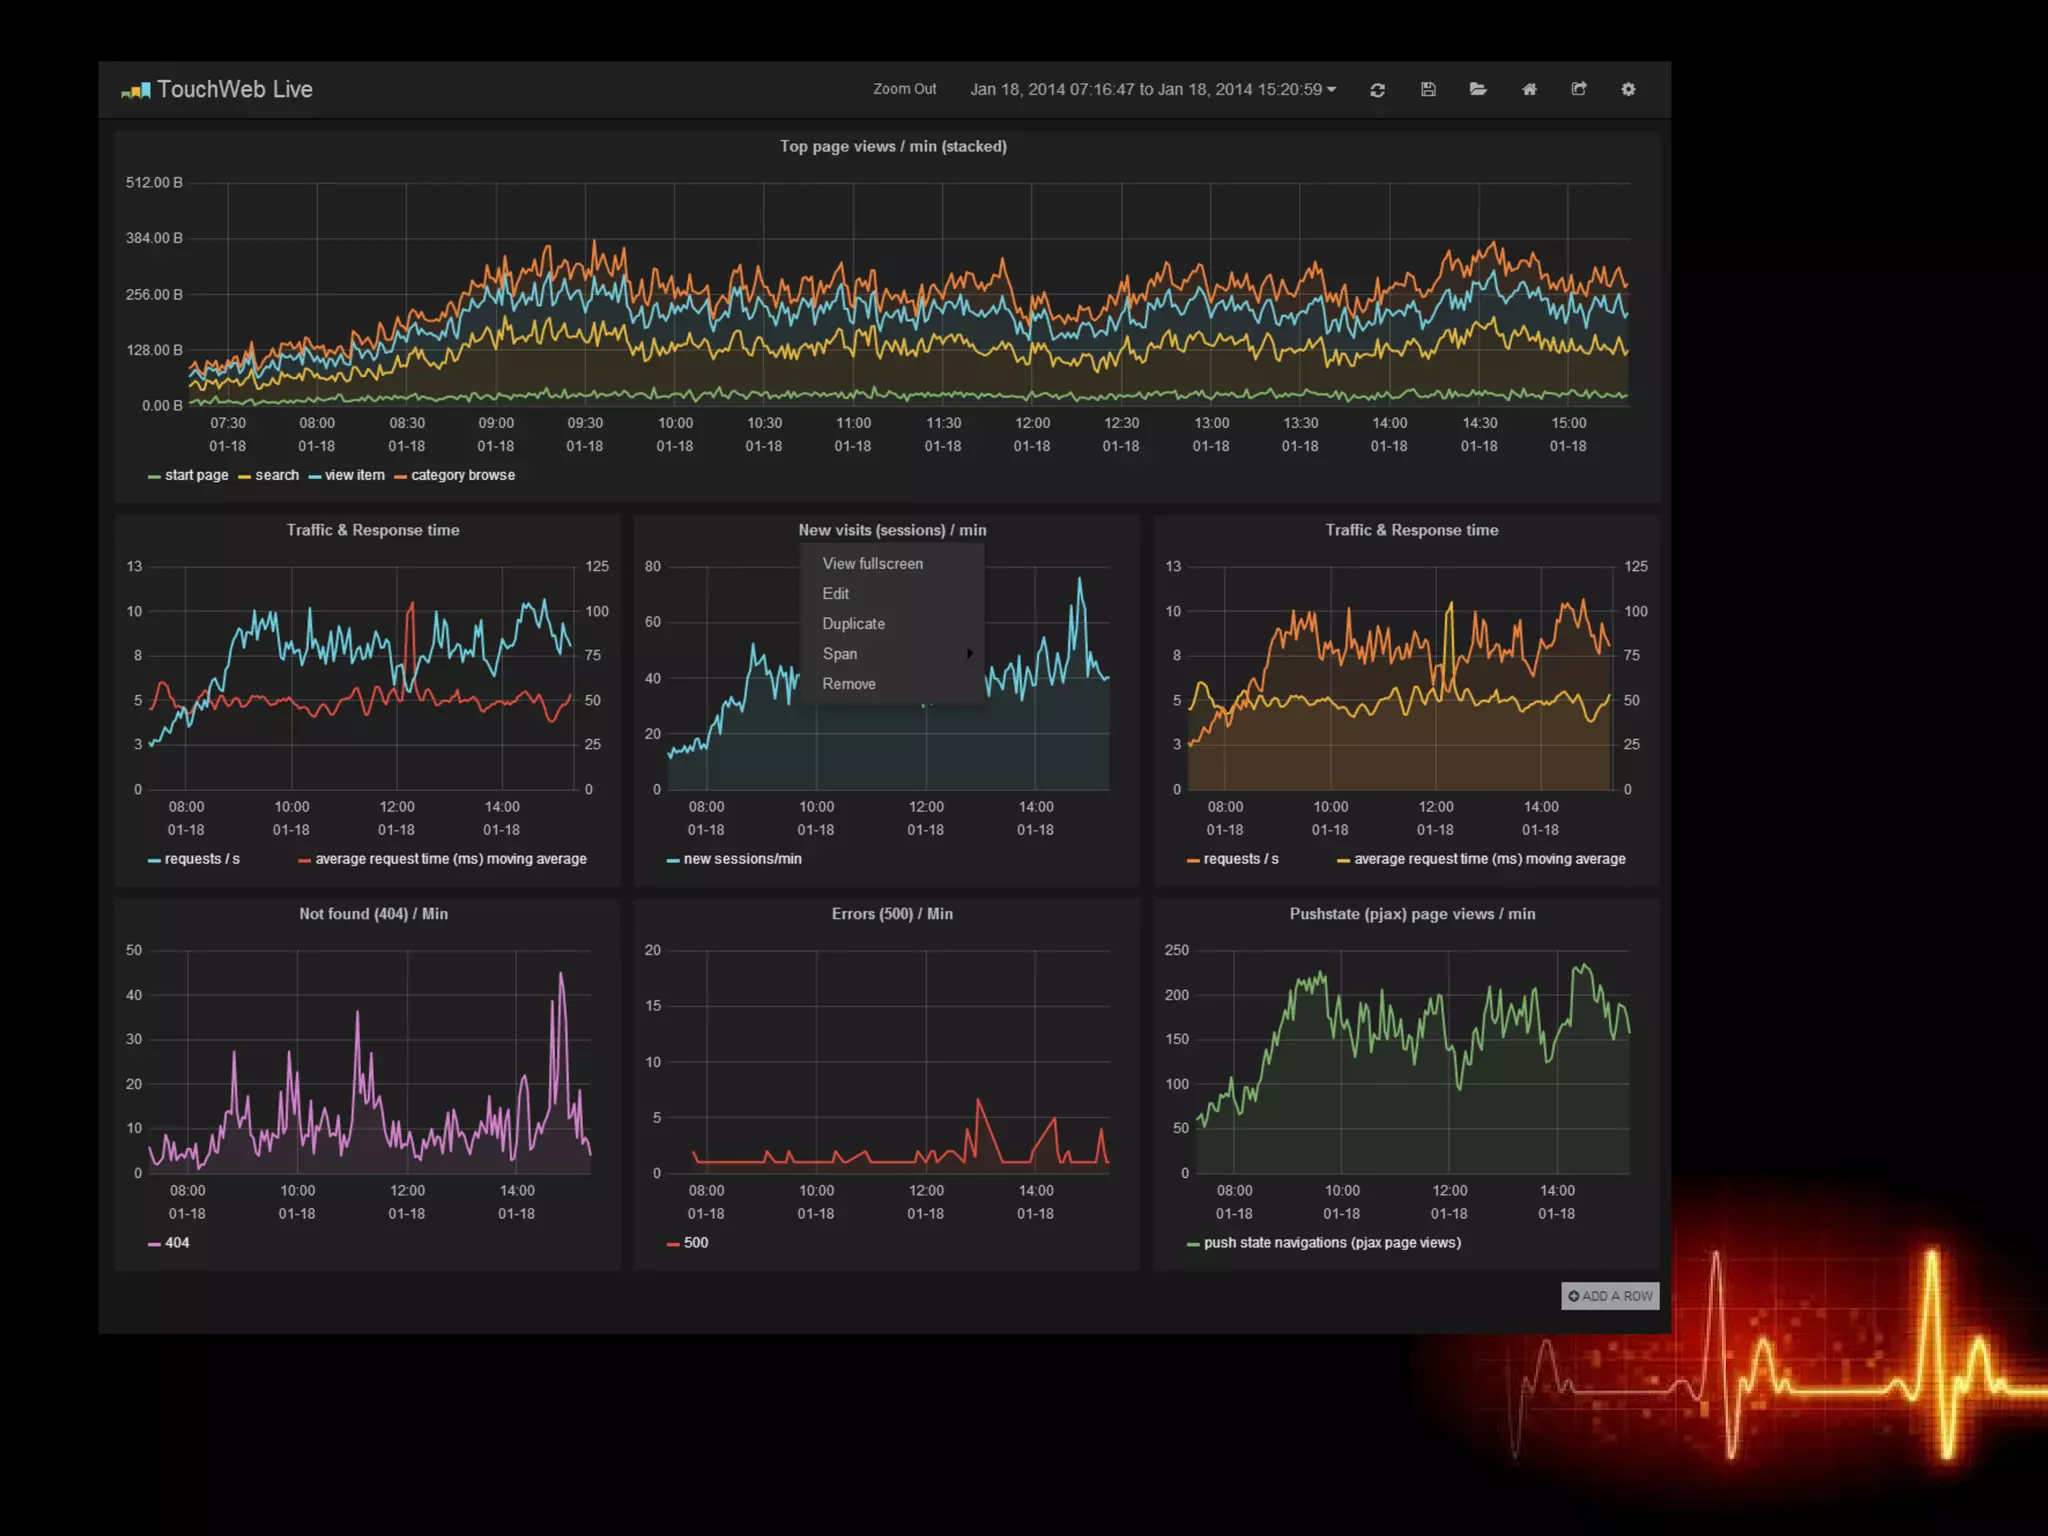Click the save dashboard floppy icon
Viewport: 2048px width, 1536px height.
1428,90
